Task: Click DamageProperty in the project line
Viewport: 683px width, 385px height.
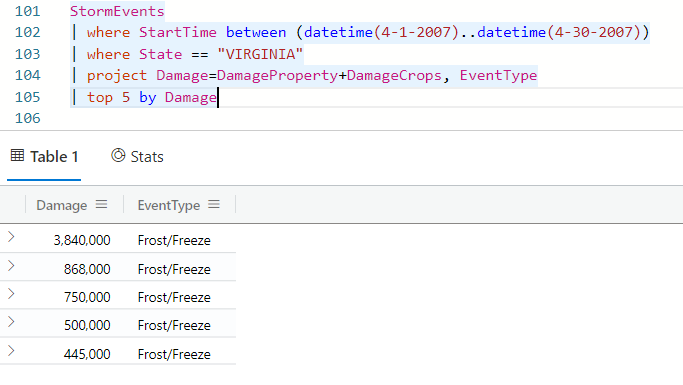Action: pyautogui.click(x=277, y=76)
